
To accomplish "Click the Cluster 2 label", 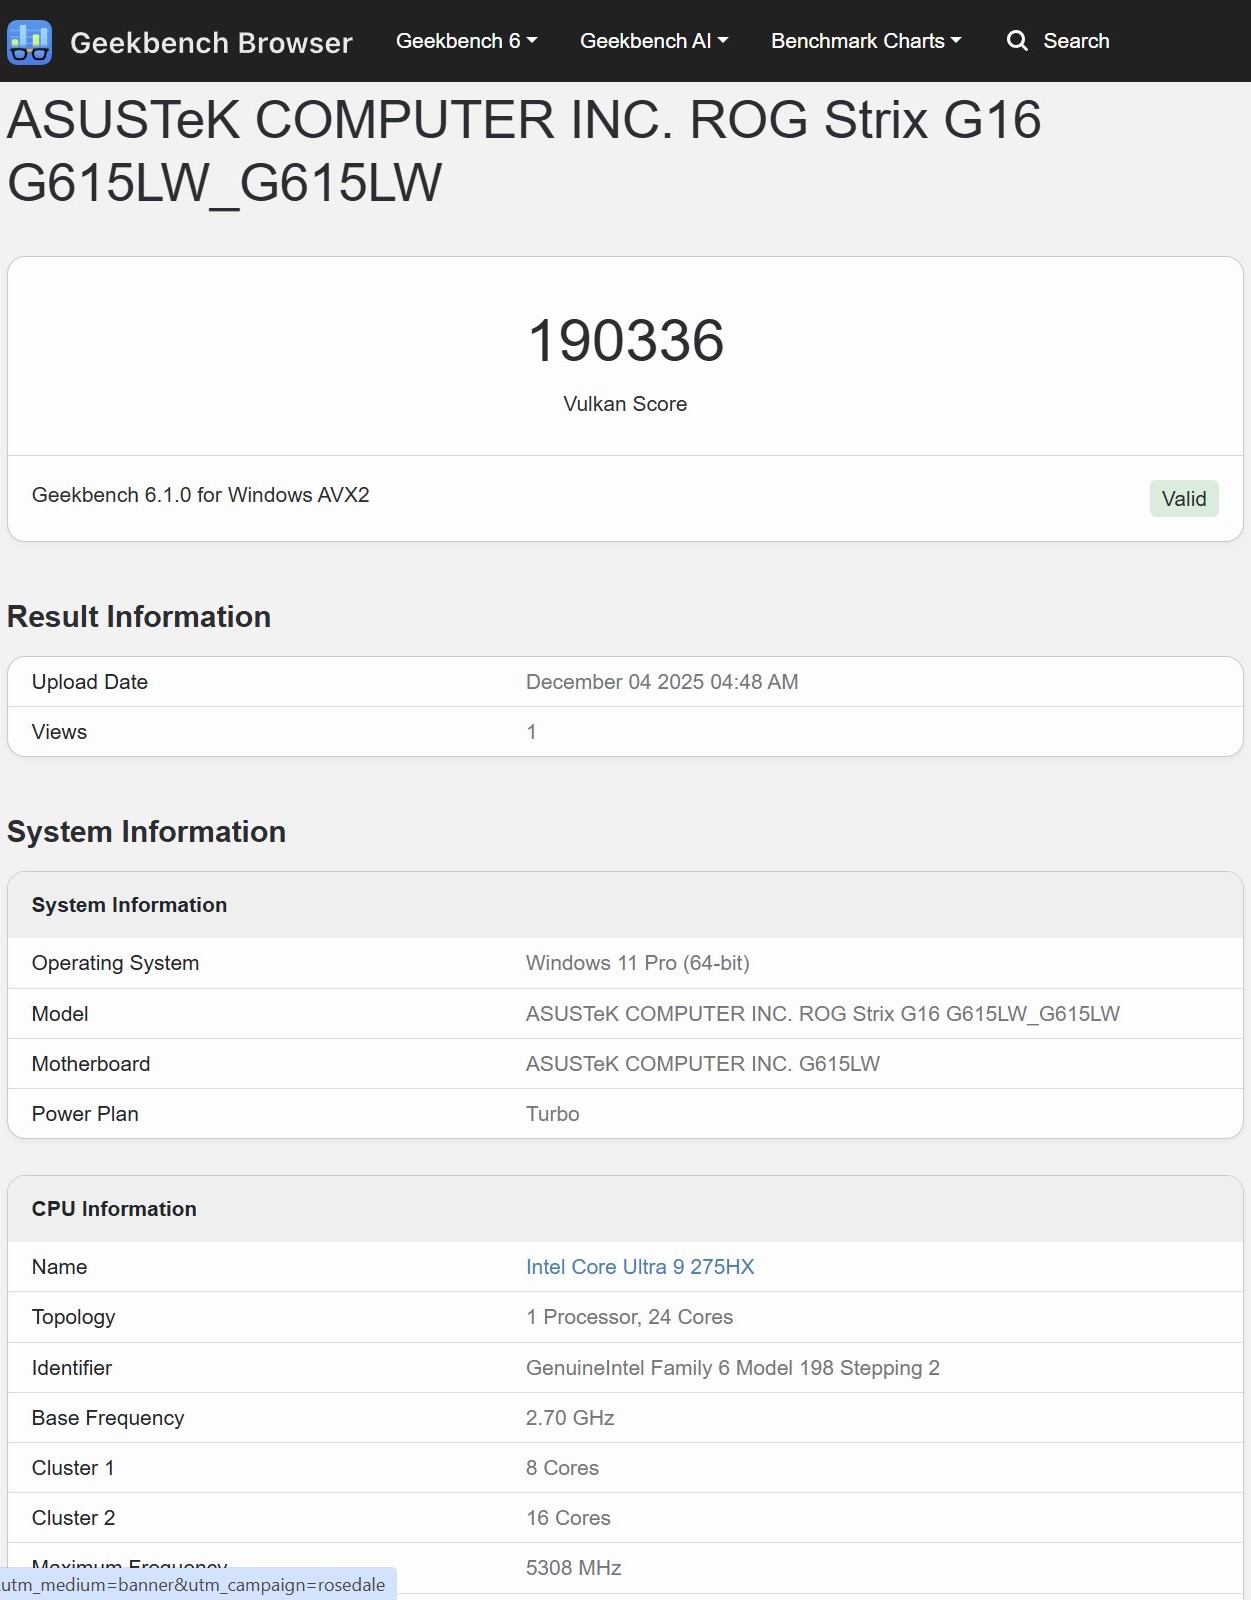I will pyautogui.click(x=74, y=1518).
